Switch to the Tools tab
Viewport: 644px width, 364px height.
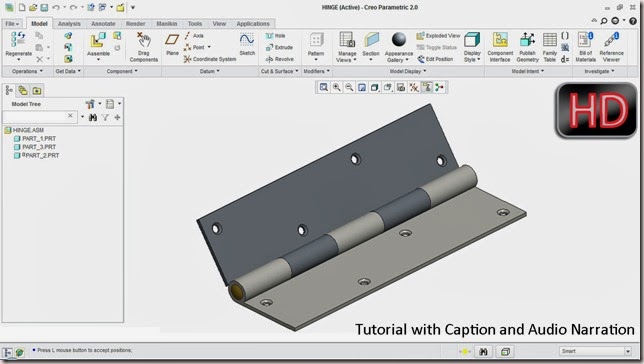point(195,24)
